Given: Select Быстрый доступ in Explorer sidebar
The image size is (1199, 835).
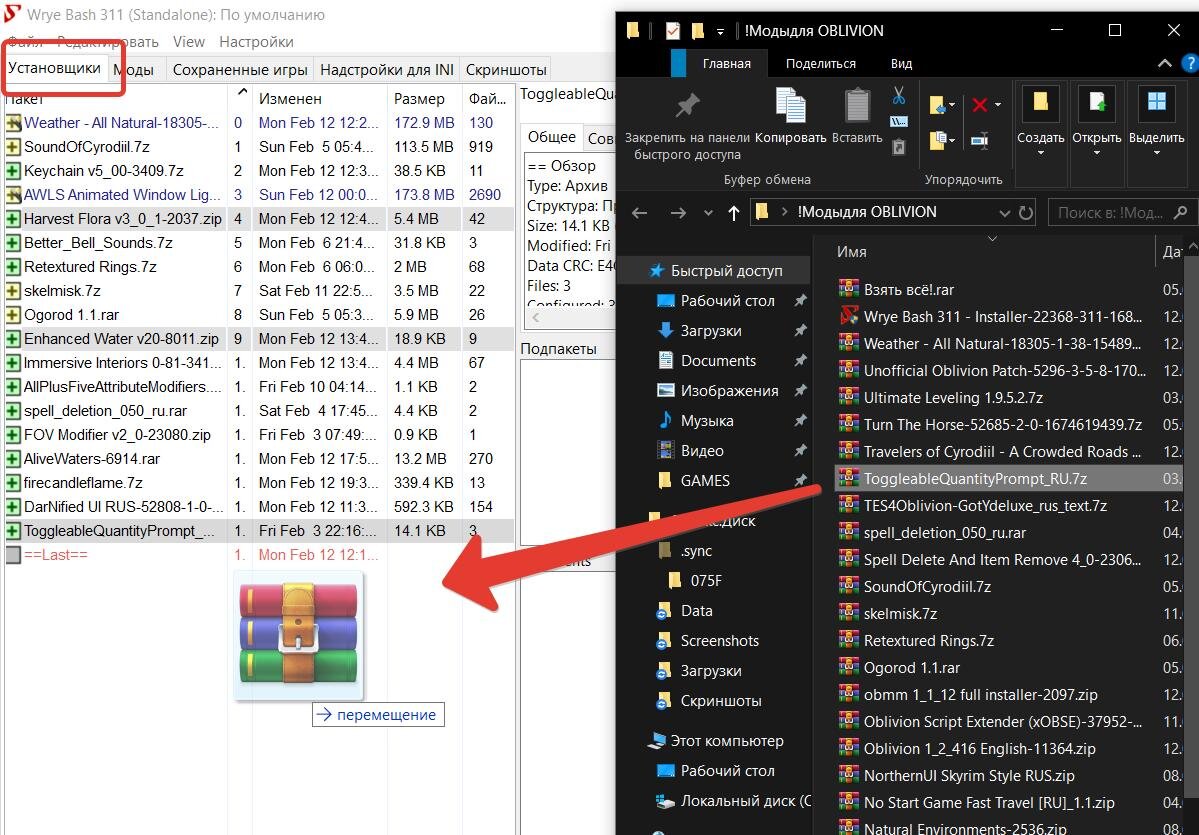Looking at the screenshot, I should point(716,271).
